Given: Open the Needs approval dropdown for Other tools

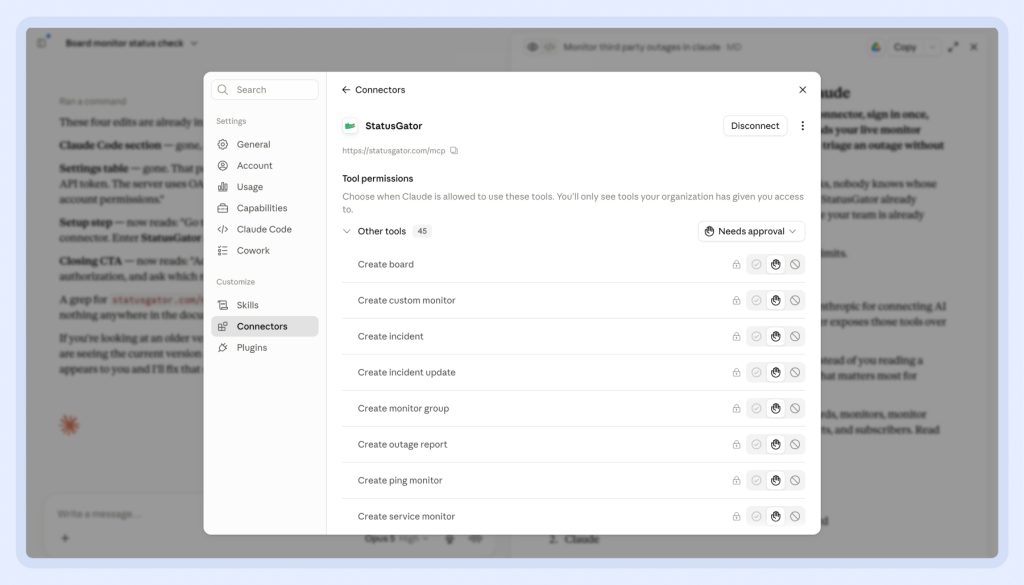Looking at the screenshot, I should (751, 231).
